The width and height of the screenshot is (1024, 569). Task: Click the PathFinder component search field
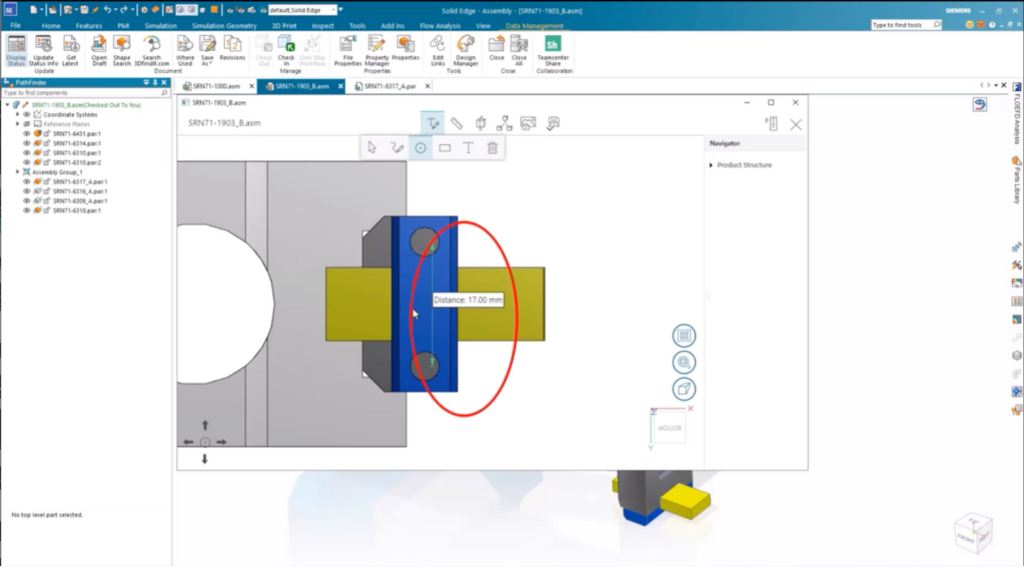[84, 93]
